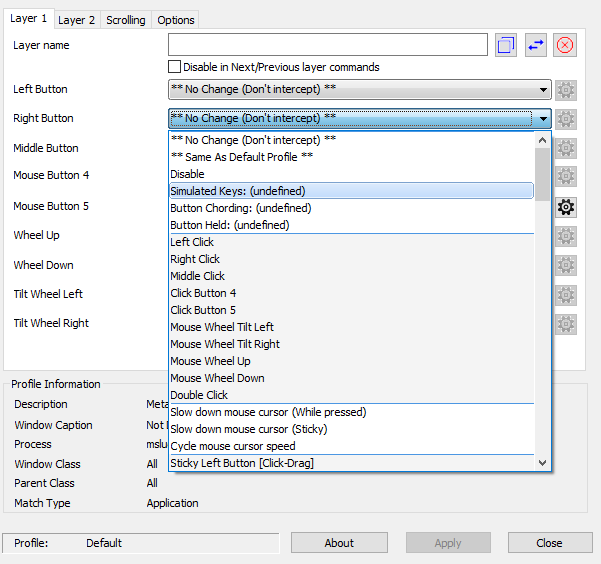
Task: Focus the Layer name text field
Action: click(x=327, y=45)
